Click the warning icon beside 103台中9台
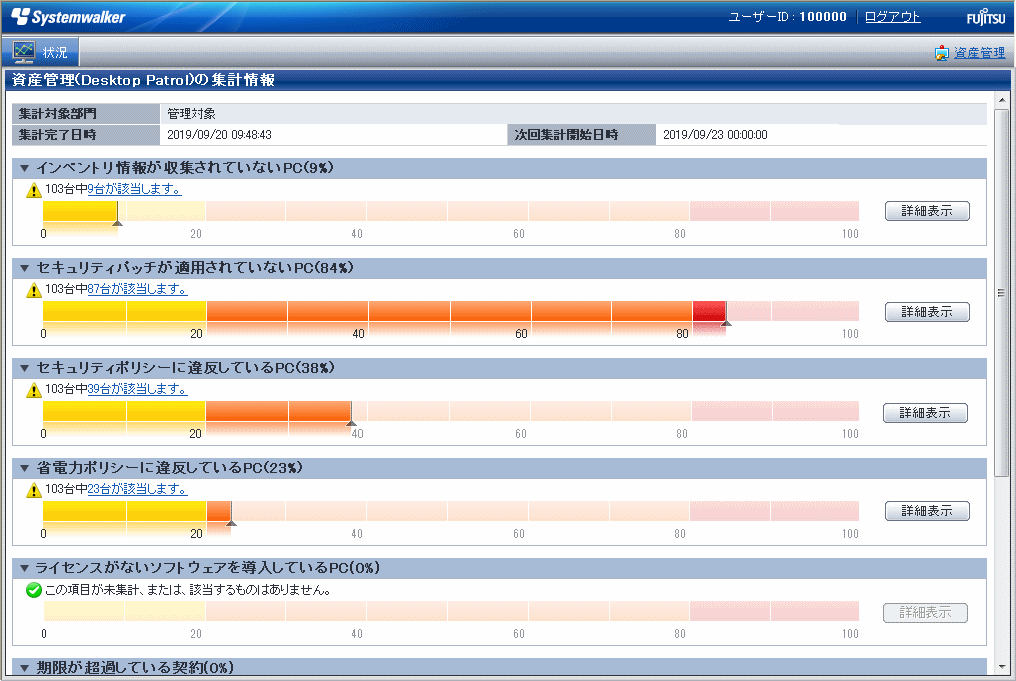This screenshot has height=681, width=1016. point(34,190)
